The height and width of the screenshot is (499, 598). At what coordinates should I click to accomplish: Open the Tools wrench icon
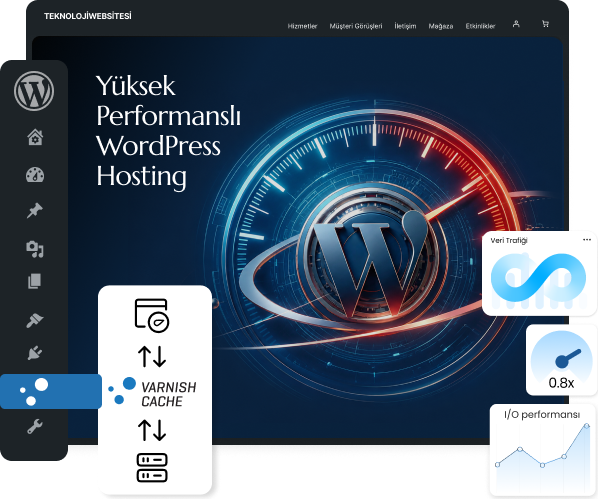[35, 427]
